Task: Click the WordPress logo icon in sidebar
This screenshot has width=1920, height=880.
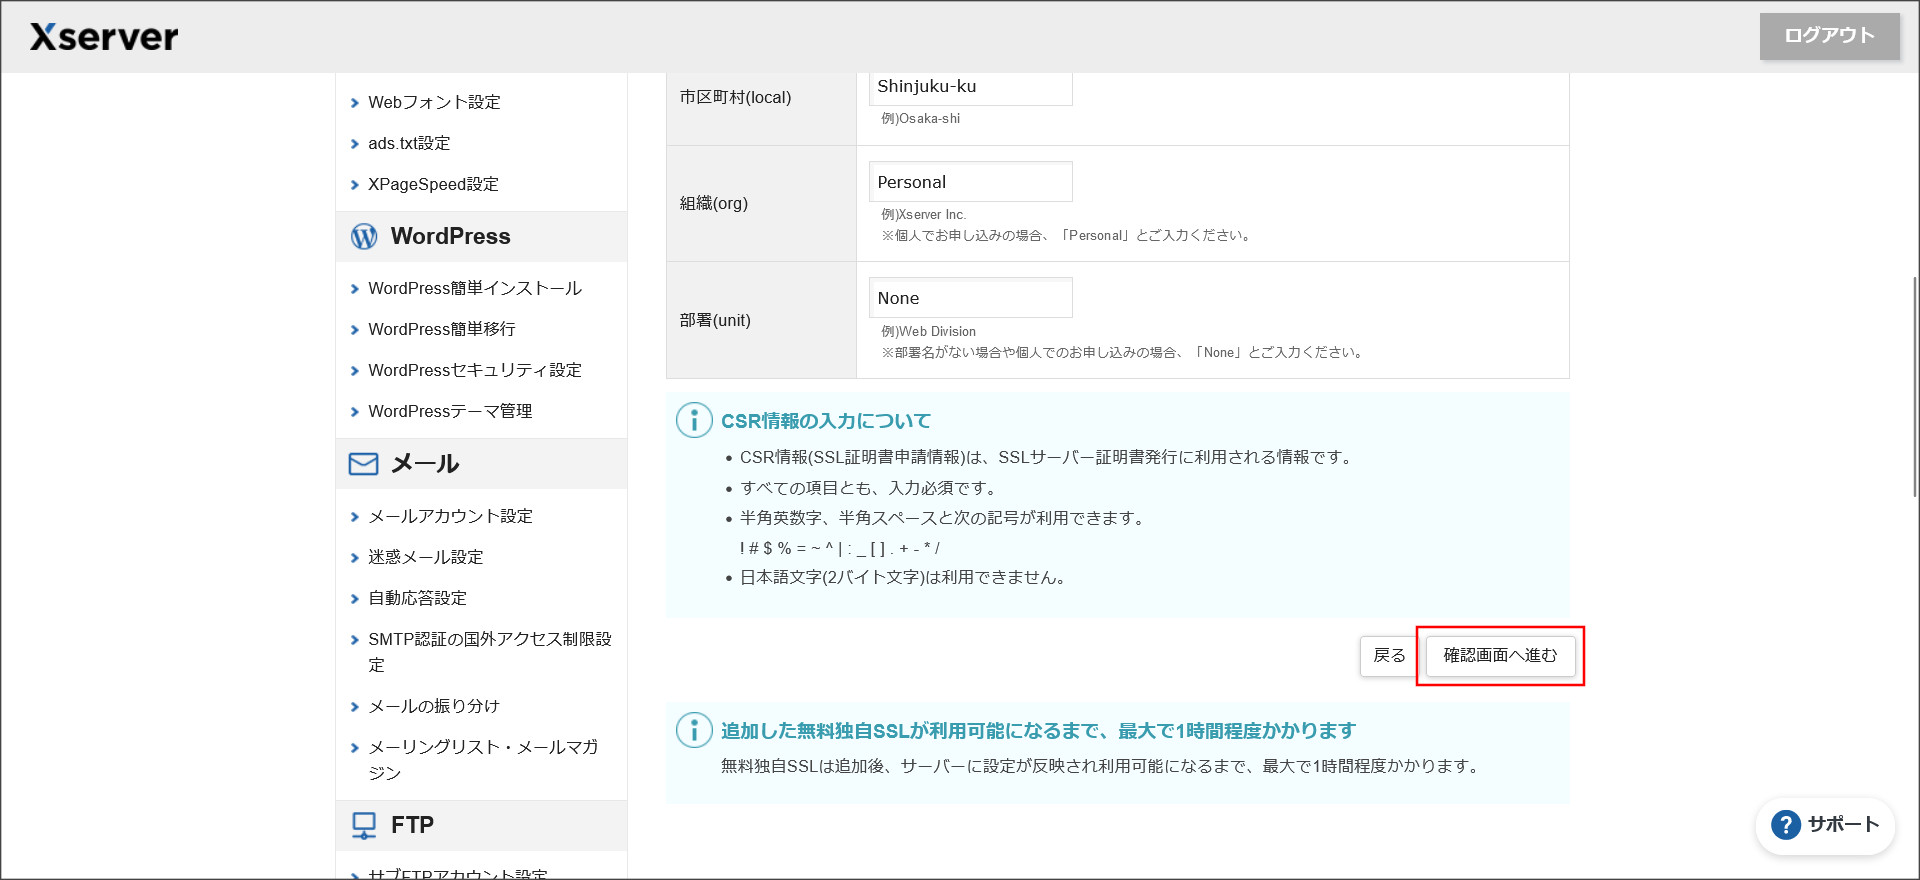Action: 364,236
